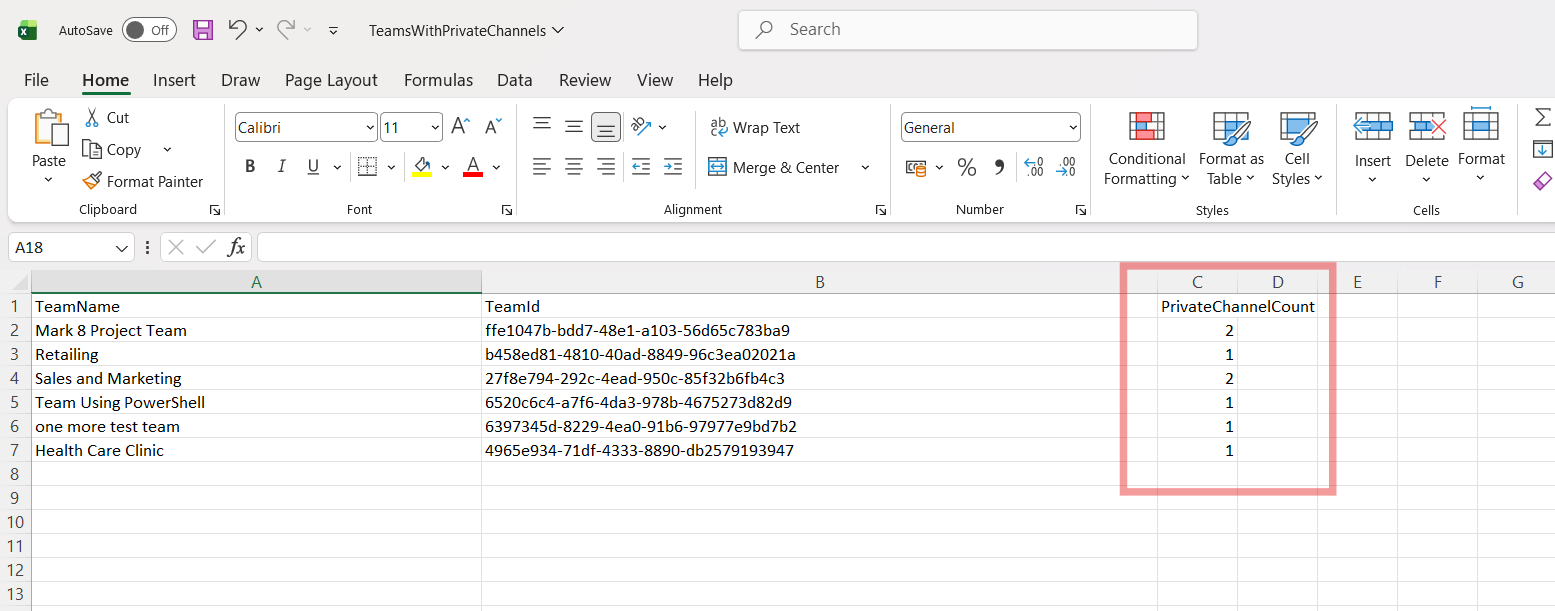The height and width of the screenshot is (611, 1555).
Task: Switch to the Page Layout tab
Action: (x=331, y=80)
